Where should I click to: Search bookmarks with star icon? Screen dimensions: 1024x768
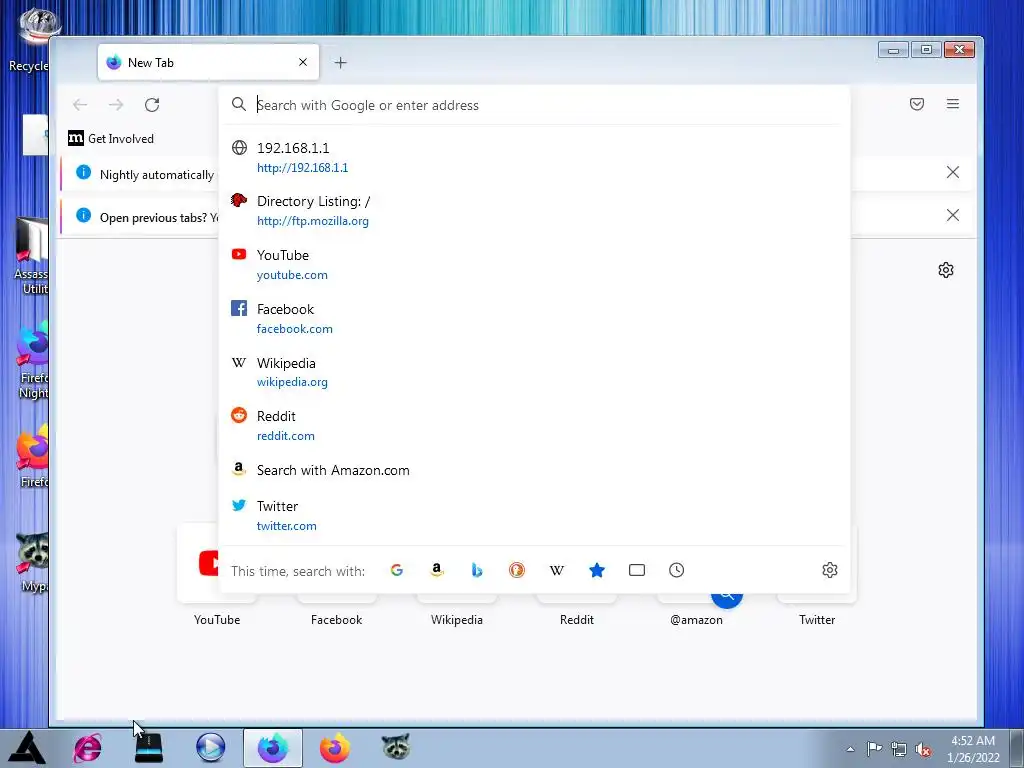tap(597, 570)
